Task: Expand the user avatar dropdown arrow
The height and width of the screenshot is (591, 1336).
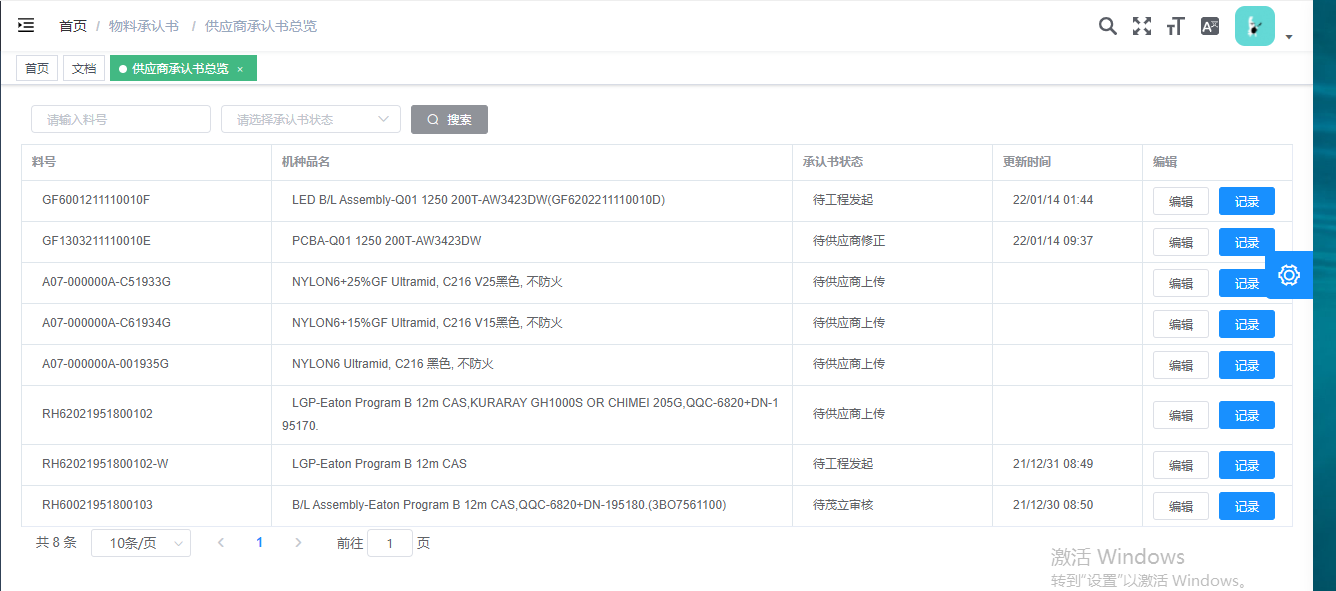Action: 1289,37
